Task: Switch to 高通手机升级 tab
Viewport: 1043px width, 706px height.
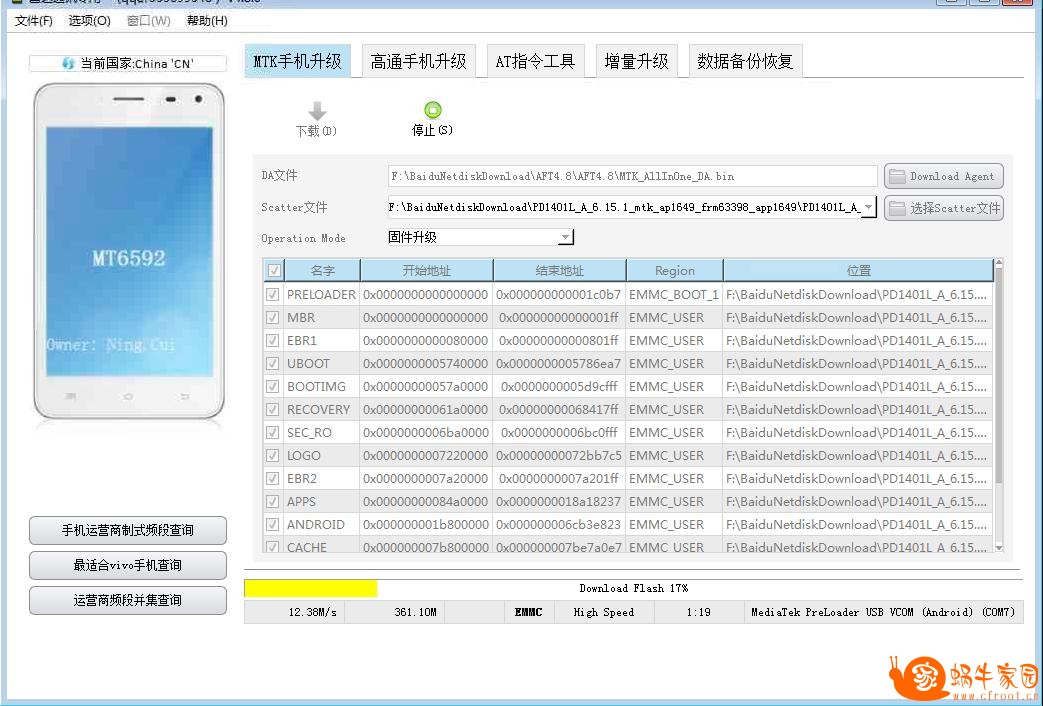Action: coord(418,62)
